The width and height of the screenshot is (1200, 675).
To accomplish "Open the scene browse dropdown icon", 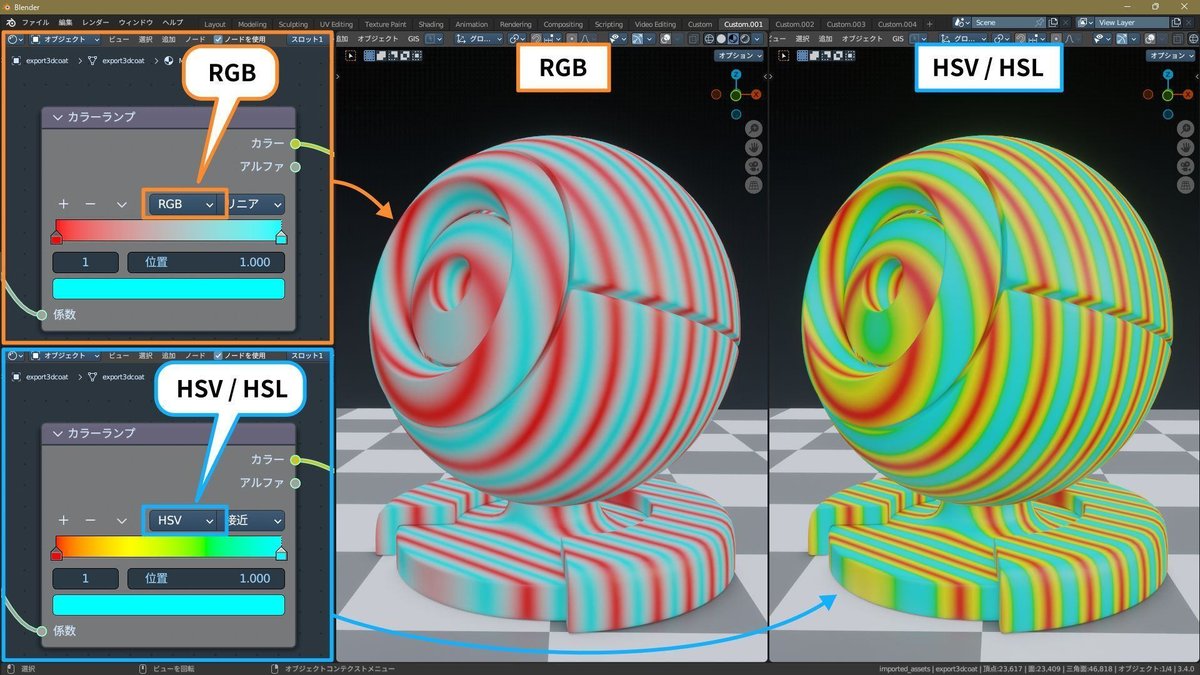I will click(x=961, y=23).
